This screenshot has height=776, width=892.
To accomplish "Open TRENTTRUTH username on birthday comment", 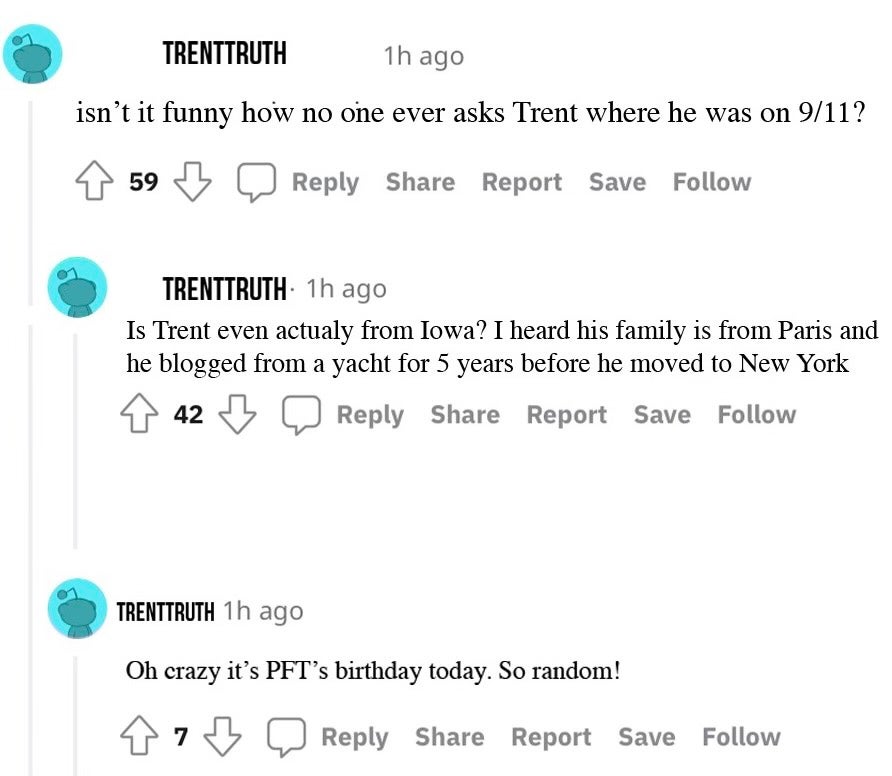I will point(165,611).
